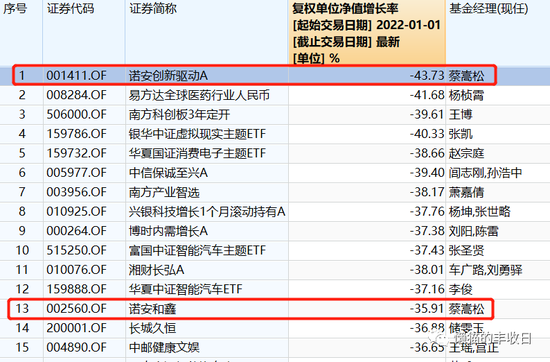Viewport: 550px width, 362px height.
Task: Click fund name 南方科创板3年定开
Action: (x=180, y=114)
